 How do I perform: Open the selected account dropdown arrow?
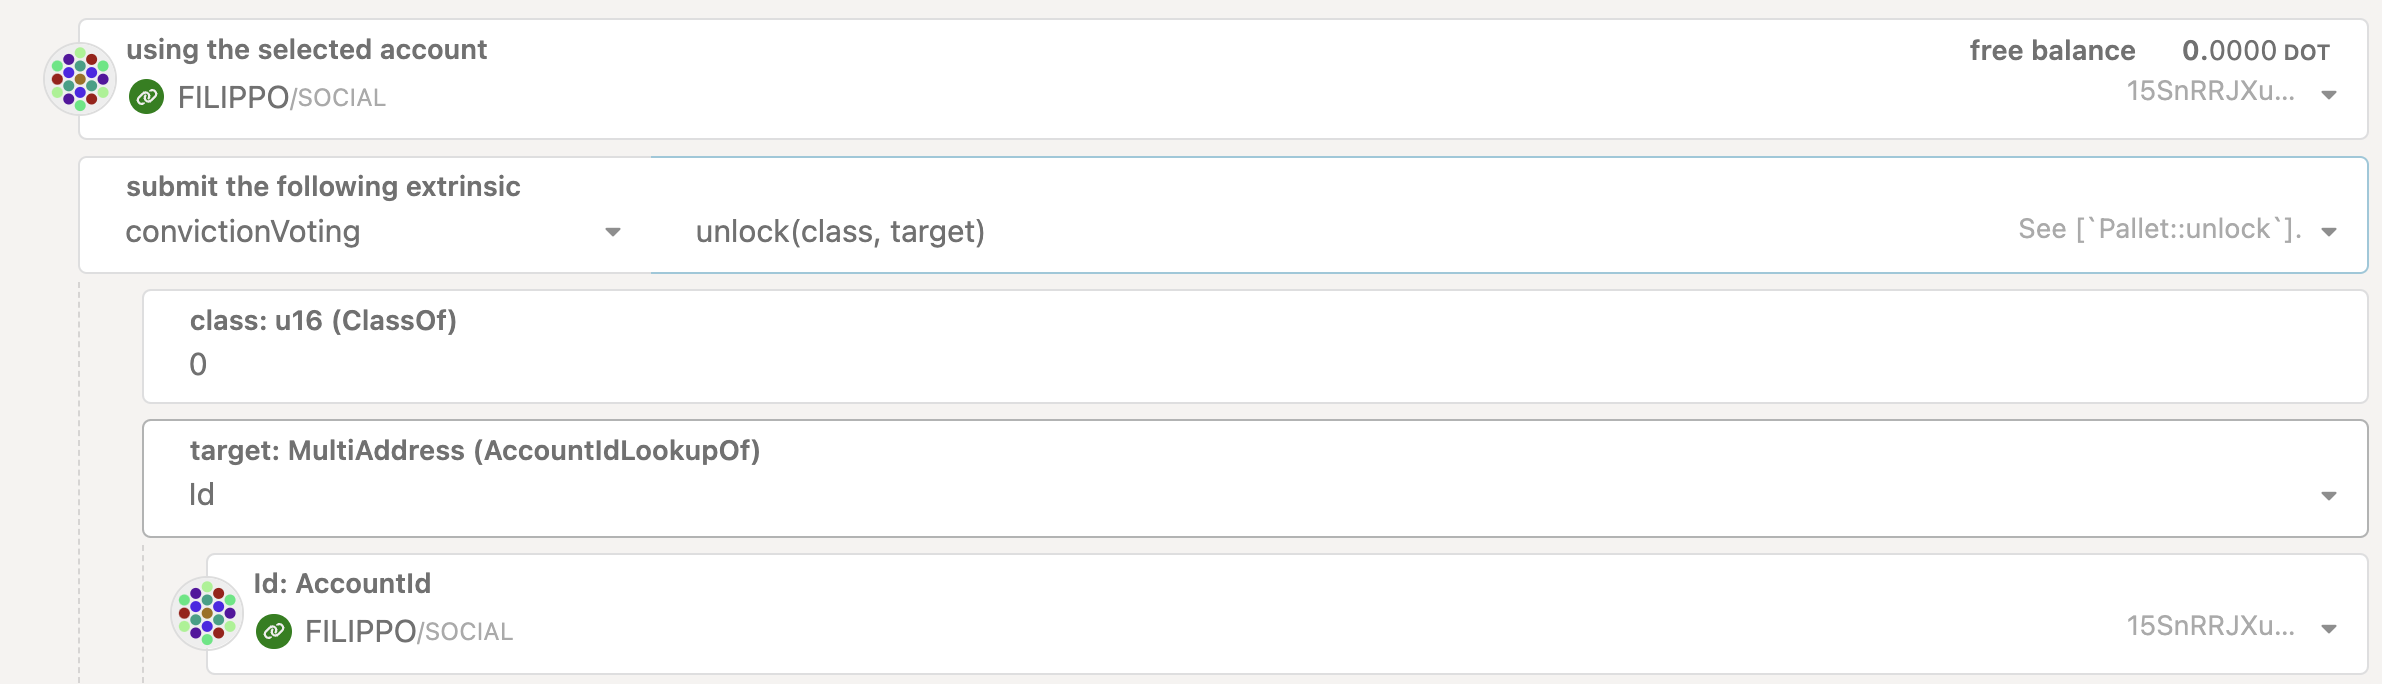coord(2328,95)
